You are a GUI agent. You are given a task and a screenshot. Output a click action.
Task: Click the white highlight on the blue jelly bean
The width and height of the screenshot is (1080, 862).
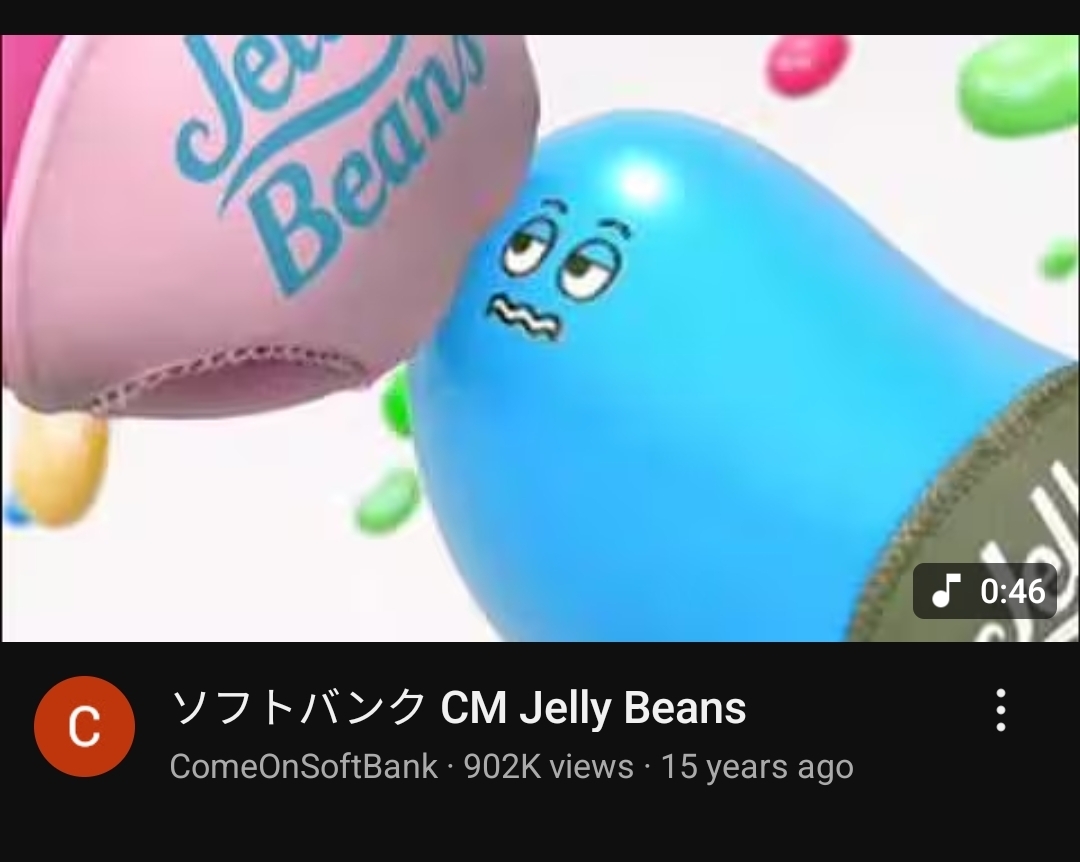click(642, 183)
